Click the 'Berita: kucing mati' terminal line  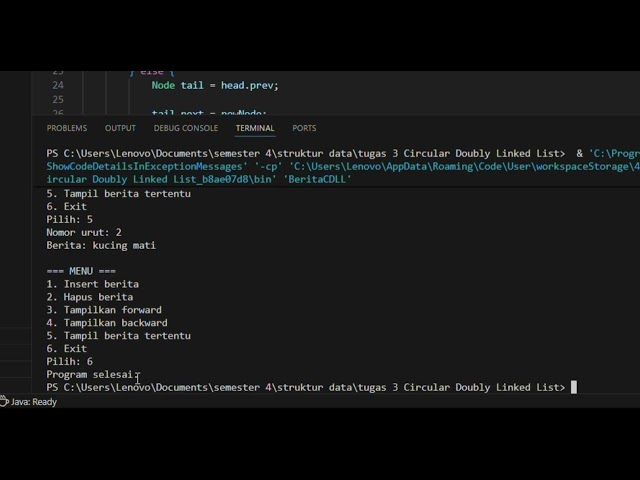(x=101, y=245)
